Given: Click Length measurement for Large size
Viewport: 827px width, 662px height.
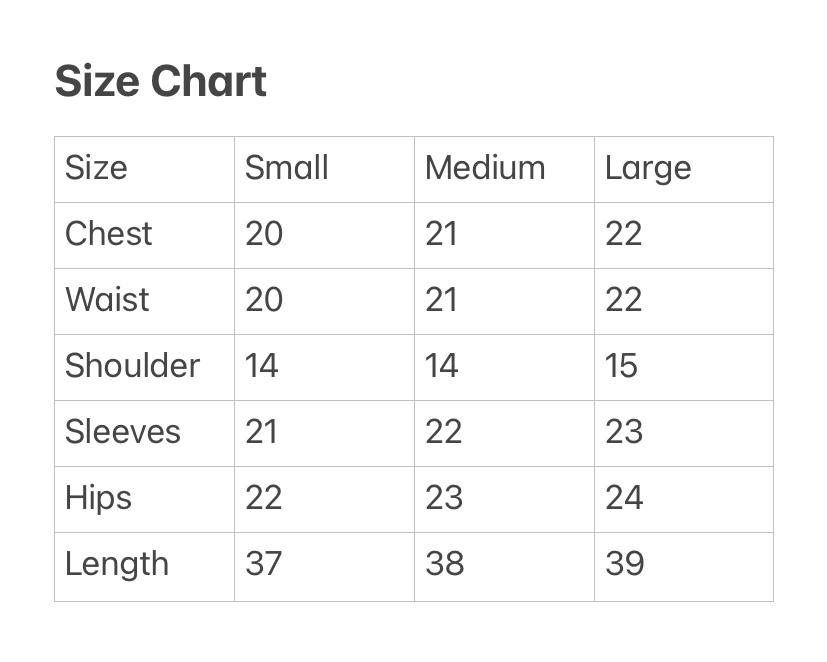Looking at the screenshot, I should (624, 564).
